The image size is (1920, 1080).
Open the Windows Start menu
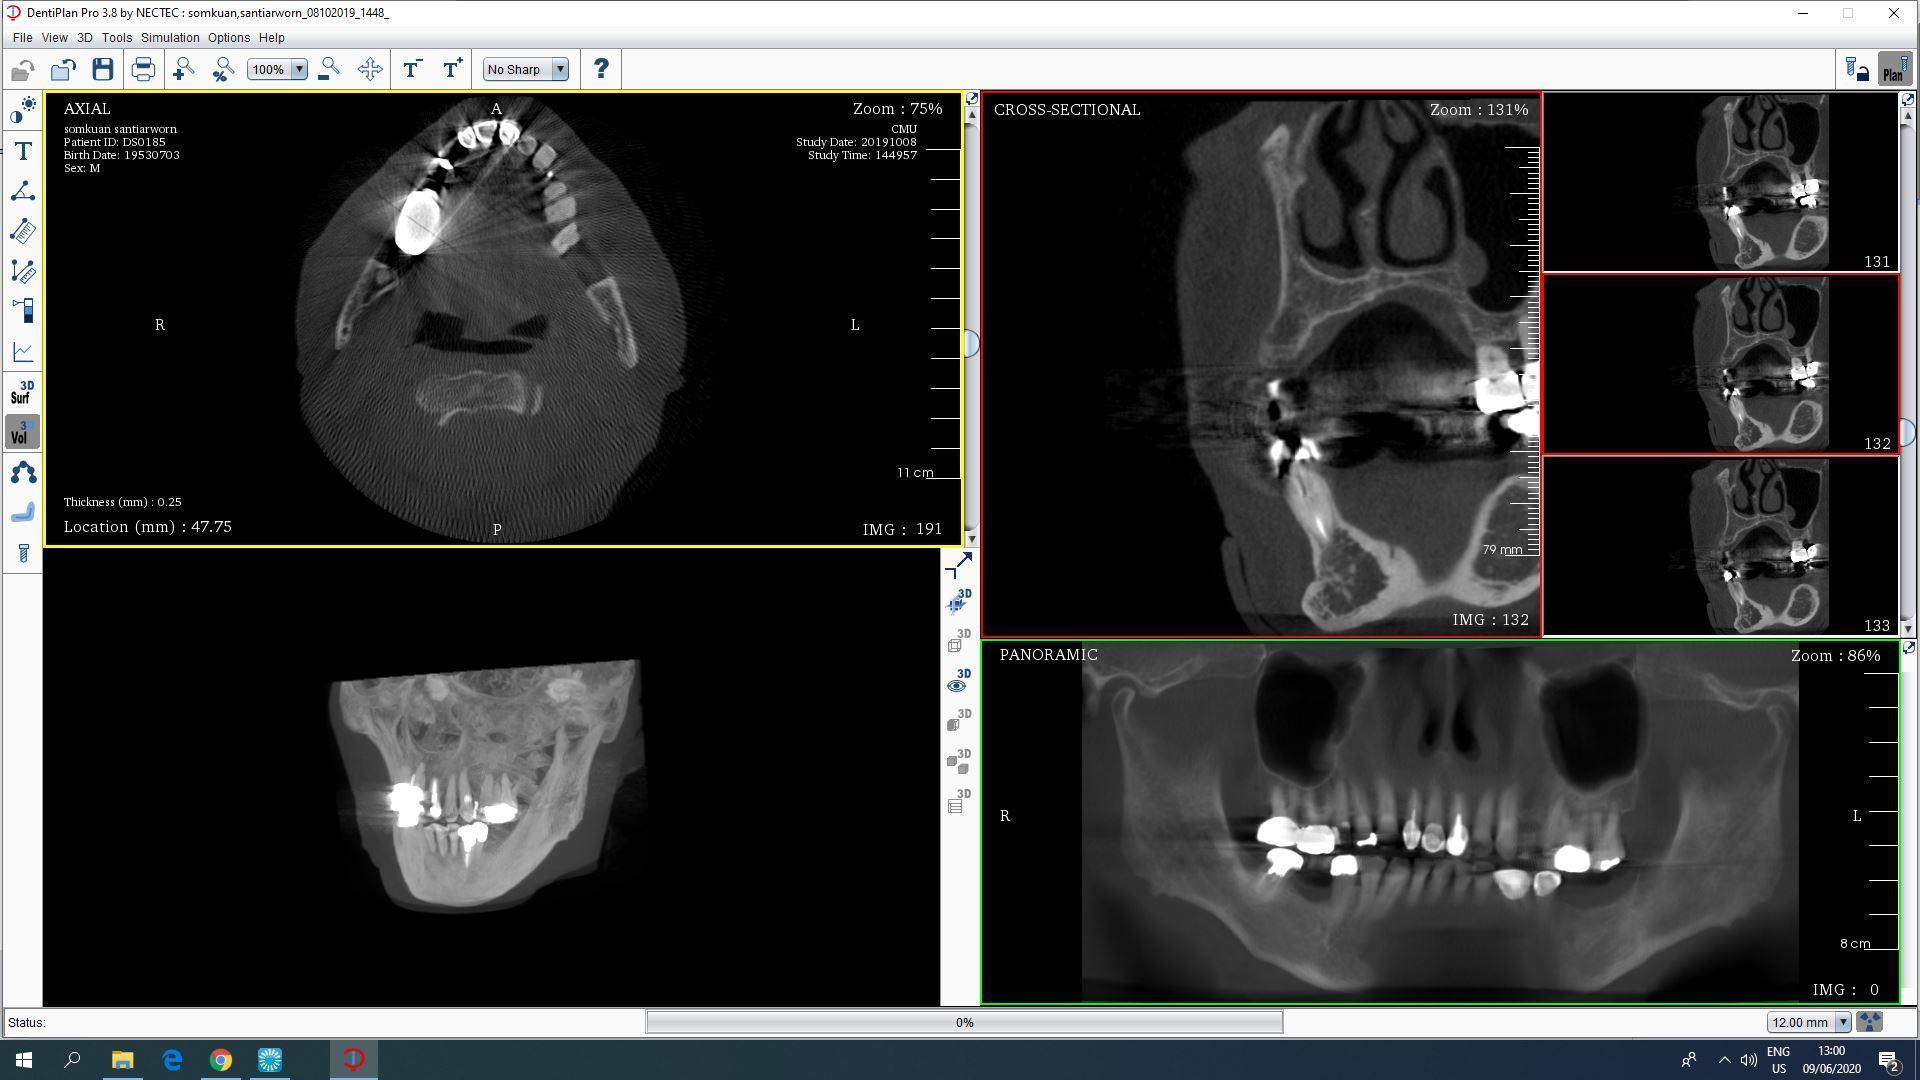pos(24,1060)
